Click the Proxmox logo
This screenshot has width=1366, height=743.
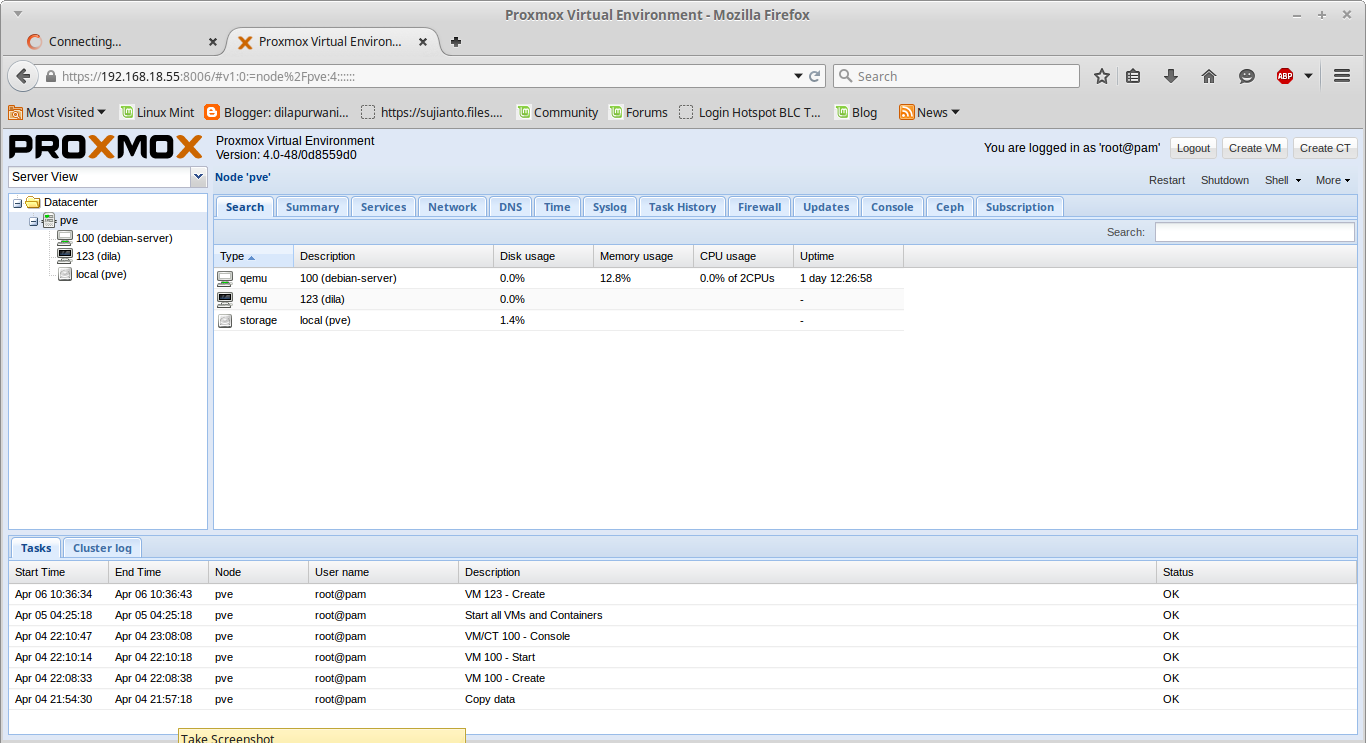point(106,148)
